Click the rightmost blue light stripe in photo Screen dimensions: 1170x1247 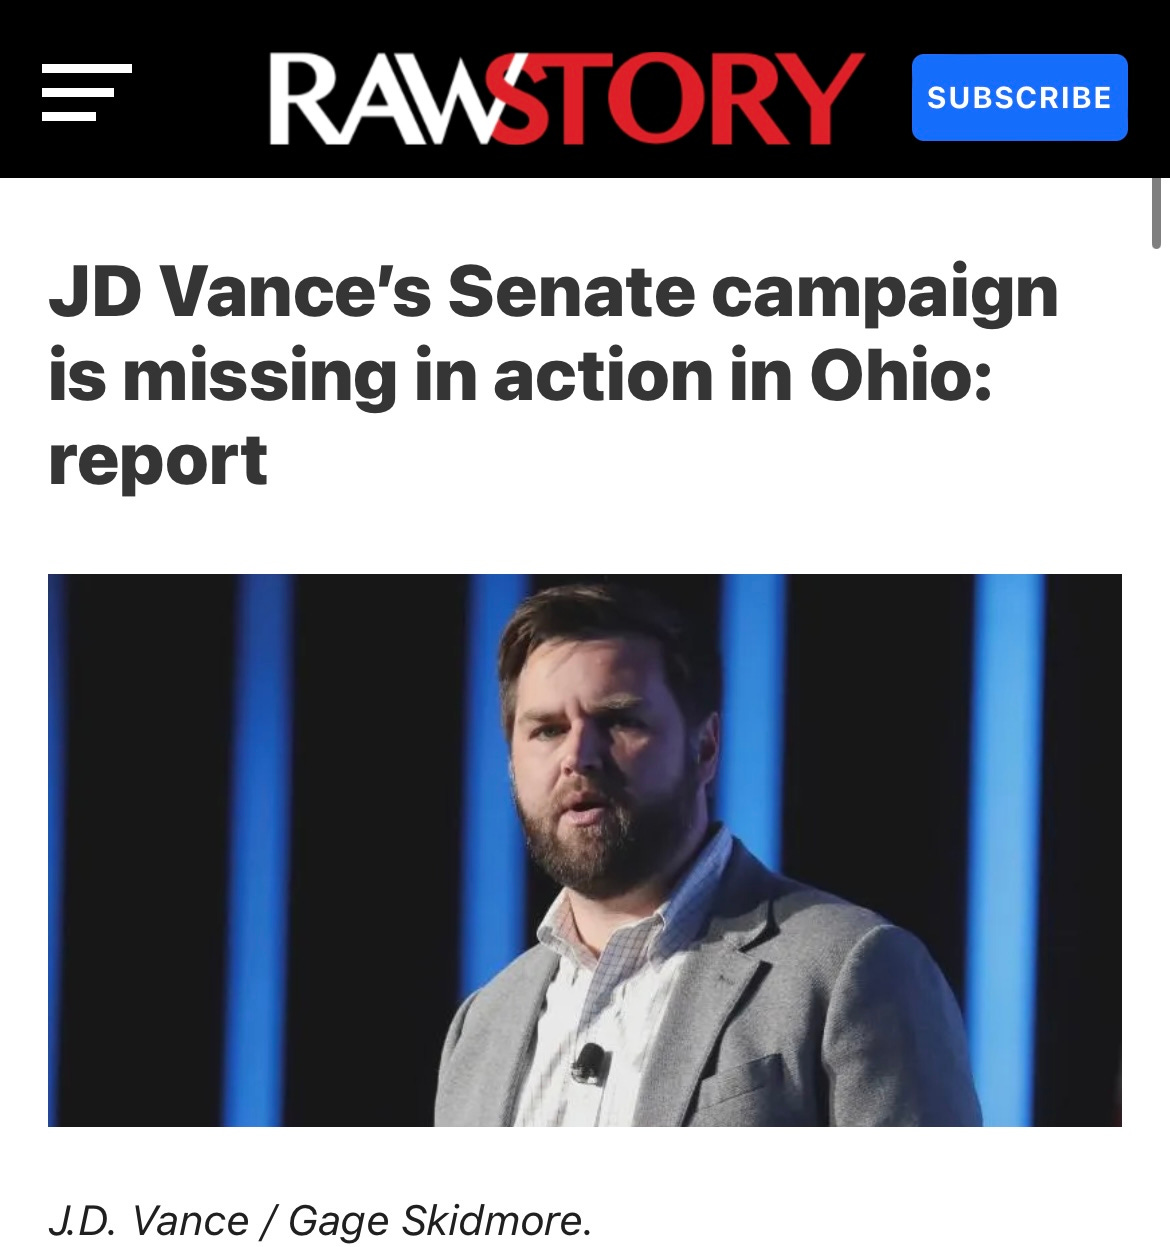click(x=1008, y=850)
